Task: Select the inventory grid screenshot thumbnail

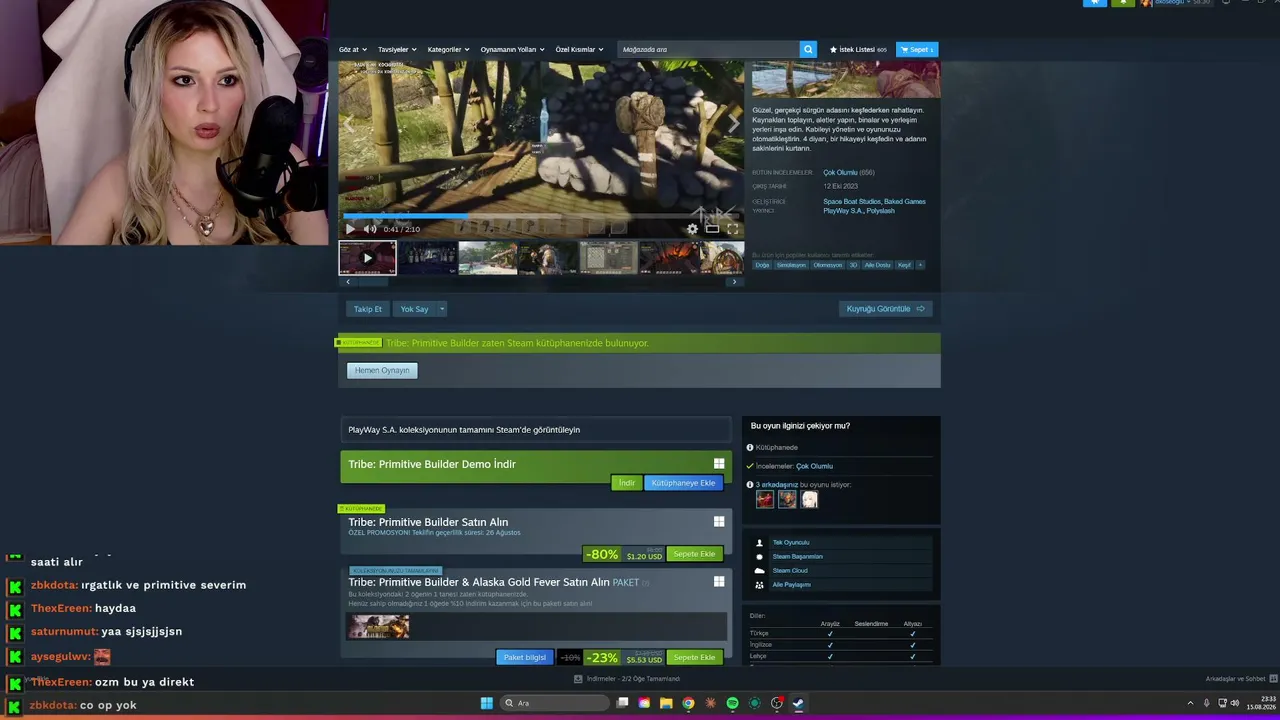Action: click(608, 257)
